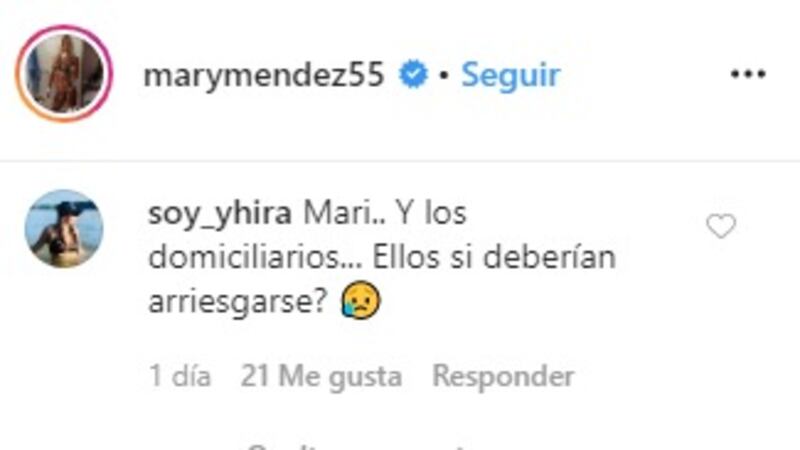Click the divider line under the header
The image size is (800, 450).
pyautogui.click(x=400, y=161)
